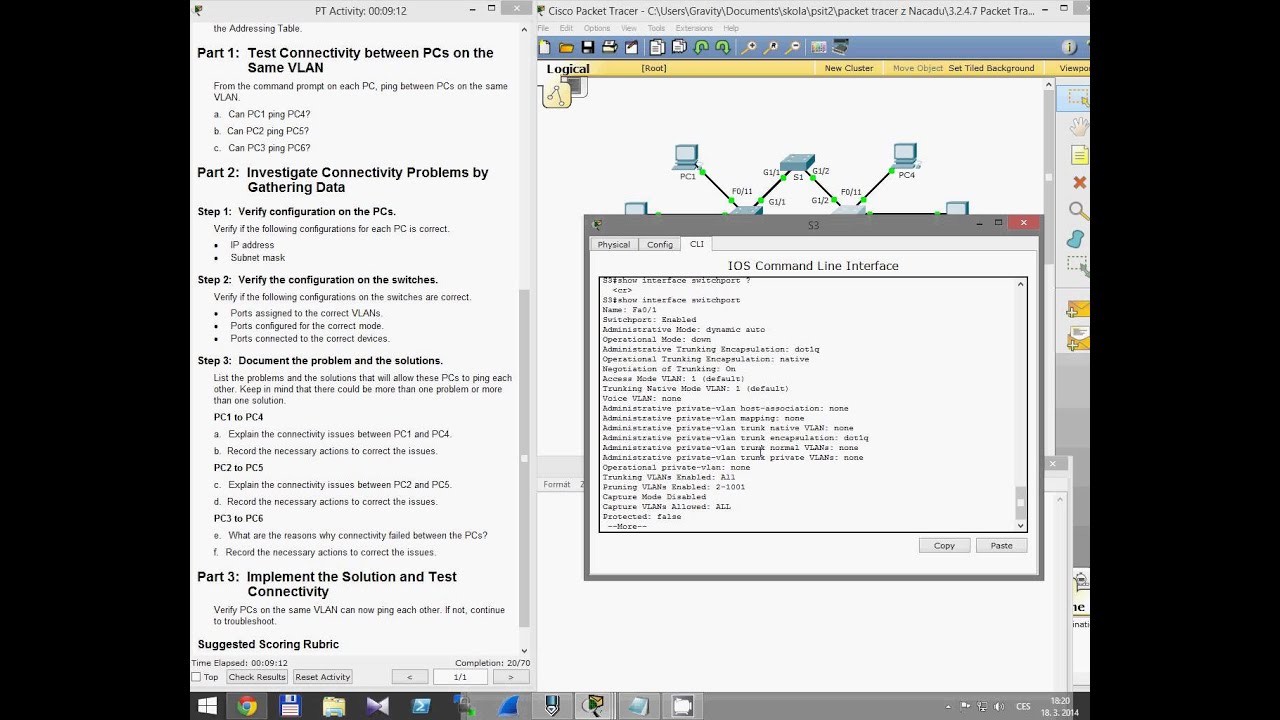This screenshot has height=720, width=1280.
Task: Click Reset Activity button
Action: point(322,677)
